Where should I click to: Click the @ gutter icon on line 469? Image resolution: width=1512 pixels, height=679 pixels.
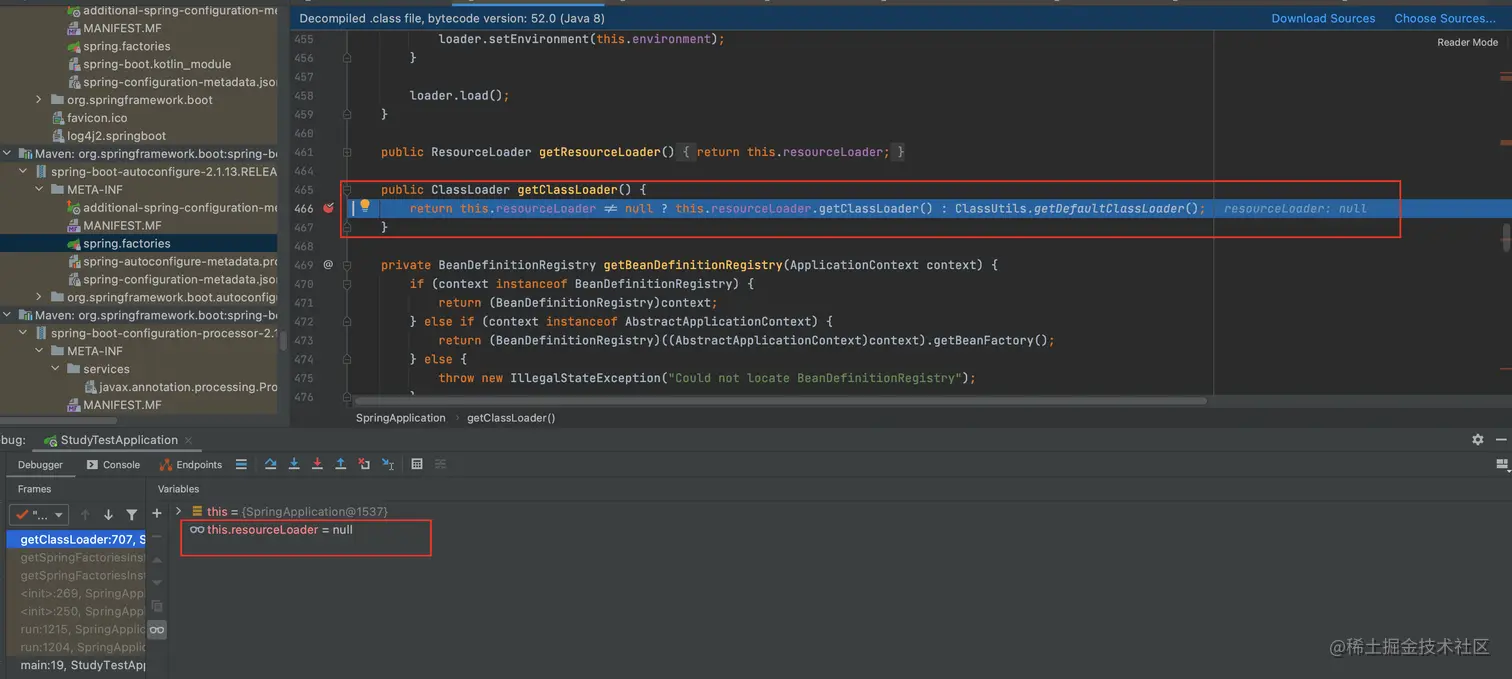click(x=328, y=265)
